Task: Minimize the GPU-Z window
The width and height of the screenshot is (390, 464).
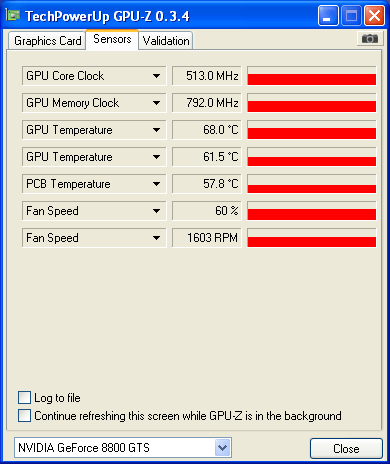Action: [328, 16]
